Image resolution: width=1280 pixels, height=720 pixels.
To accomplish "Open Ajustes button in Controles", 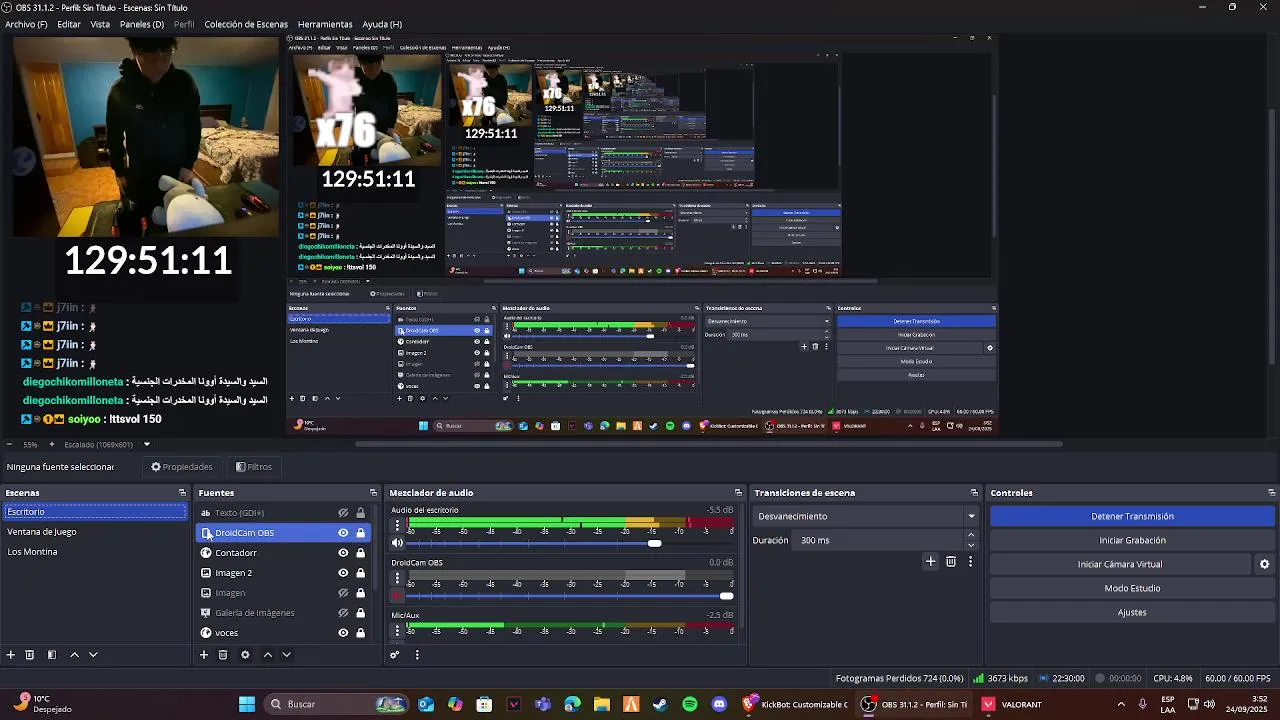I will (1132, 613).
